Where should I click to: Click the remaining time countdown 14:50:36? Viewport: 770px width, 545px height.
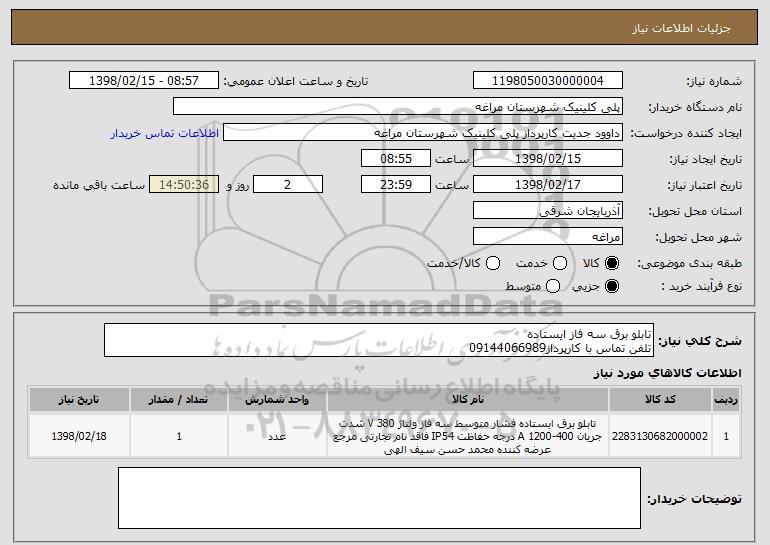pos(181,184)
